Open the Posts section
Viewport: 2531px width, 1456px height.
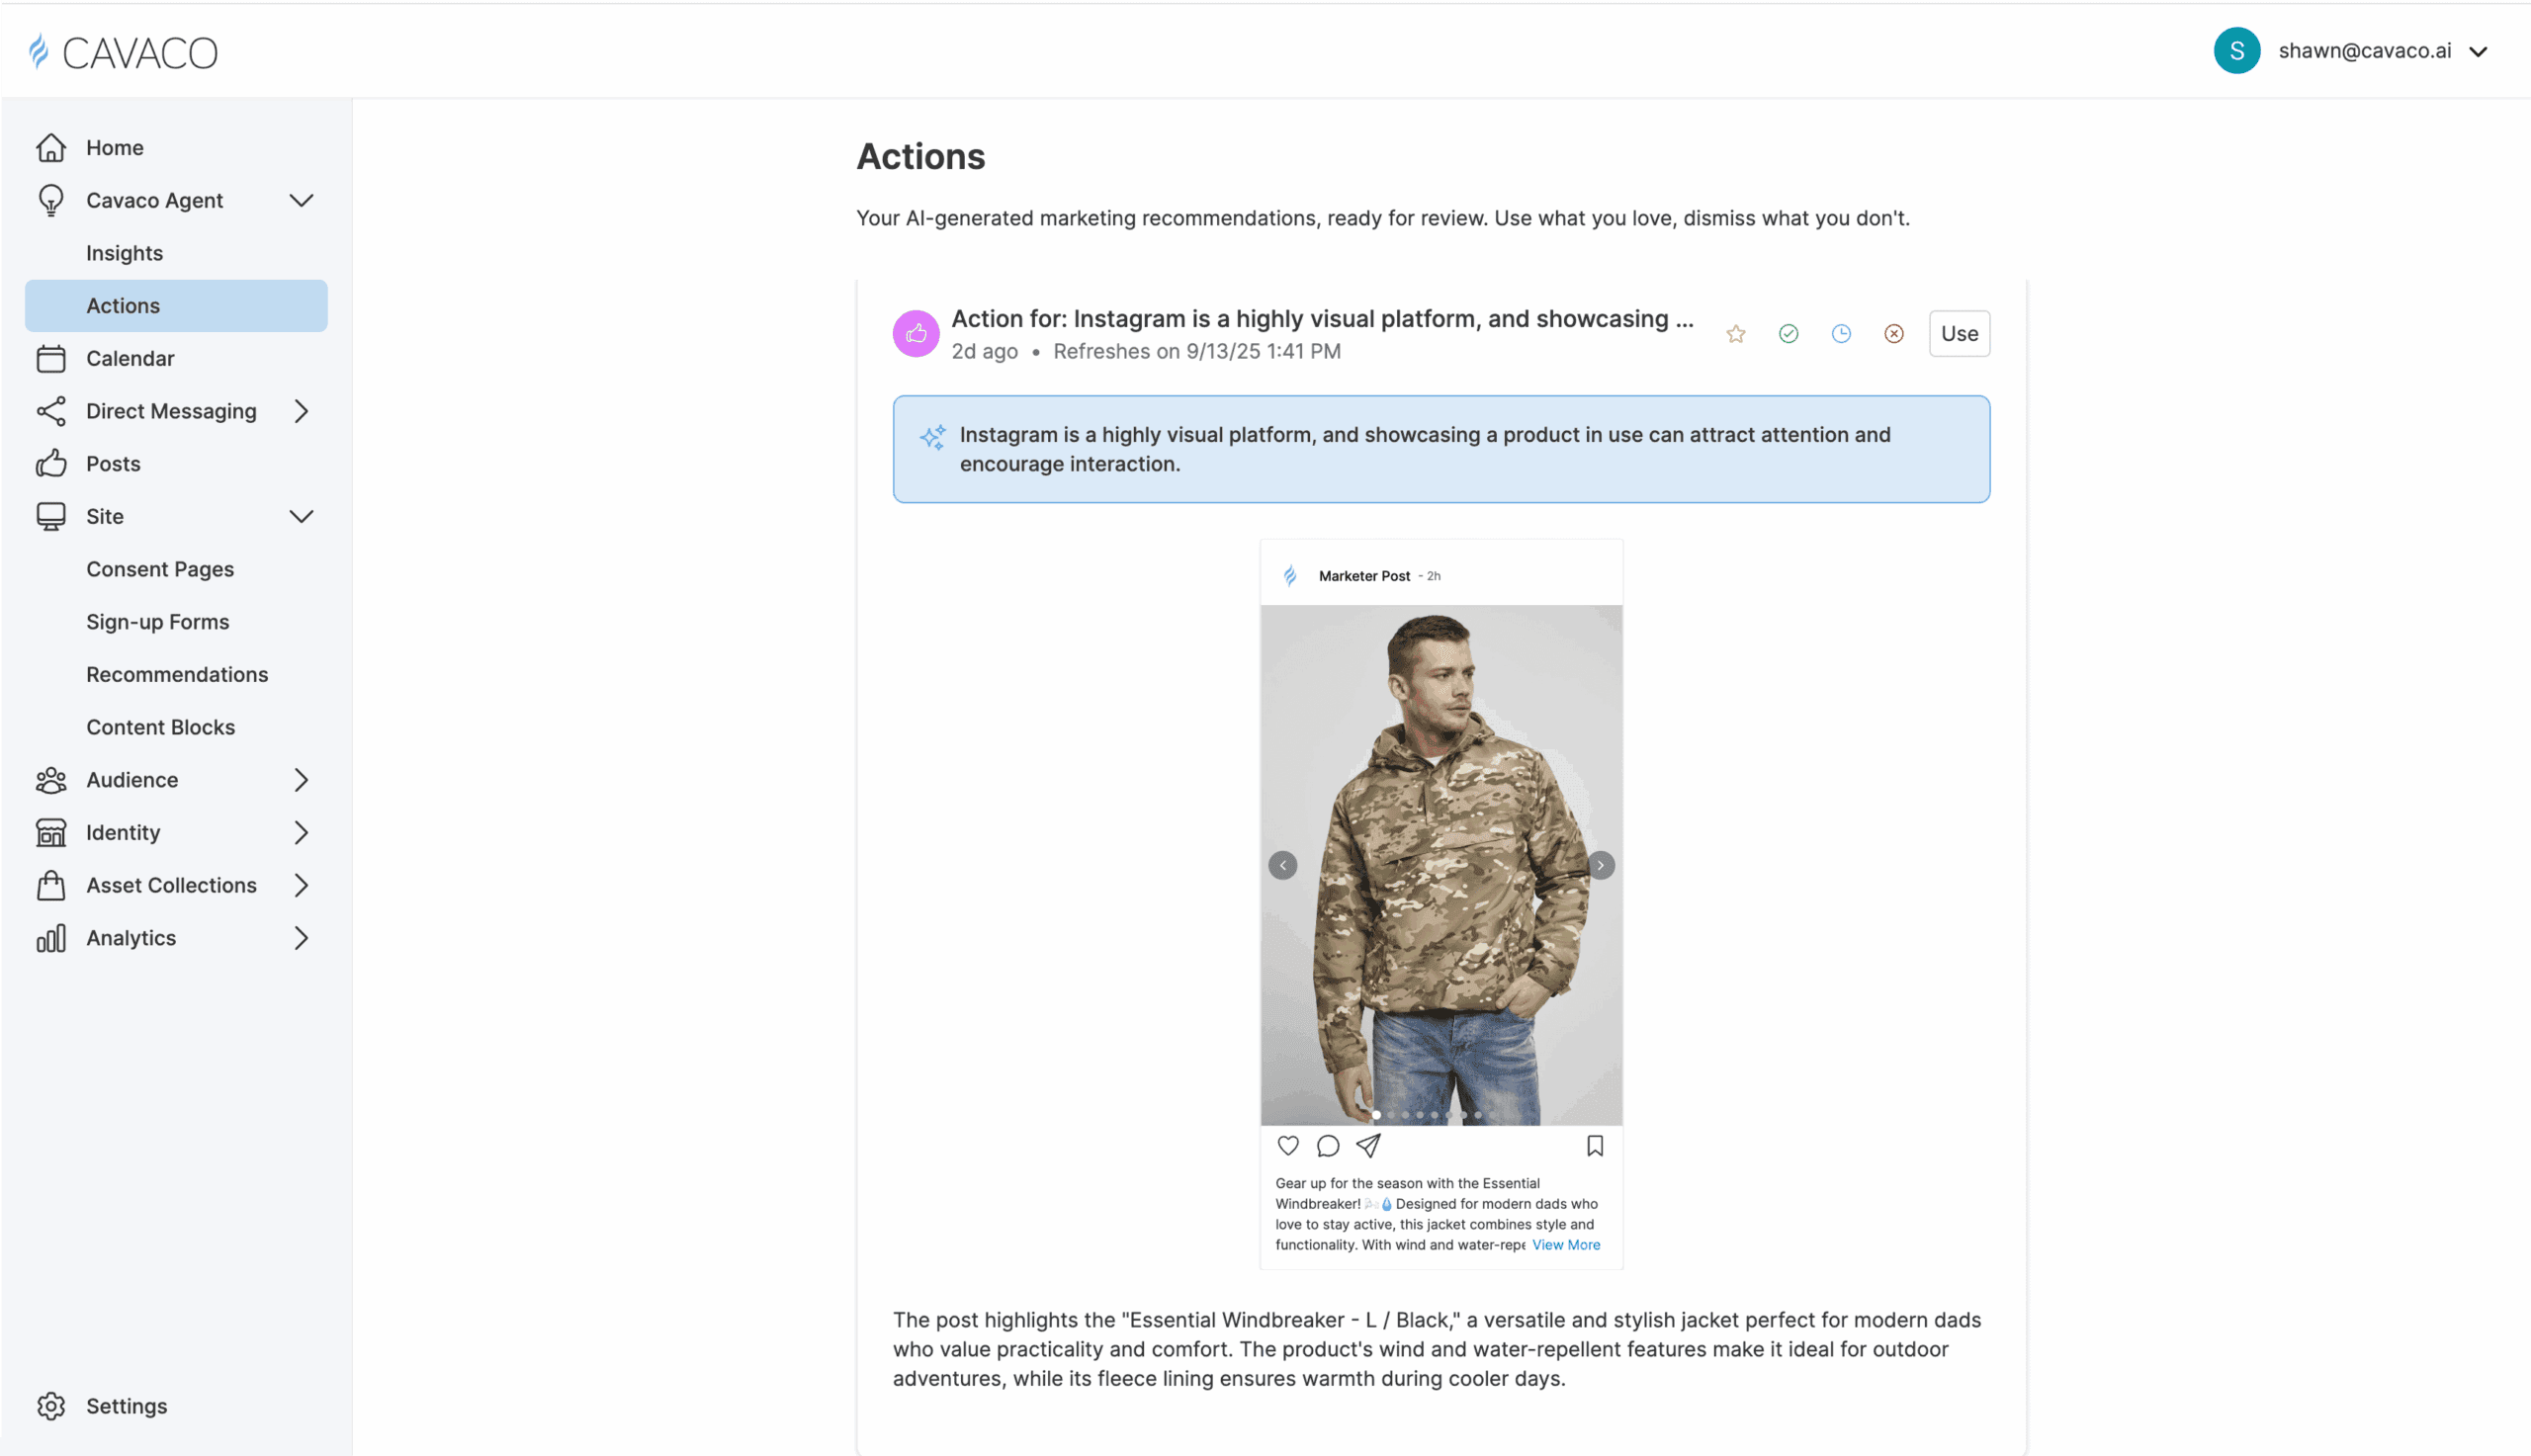(113, 463)
